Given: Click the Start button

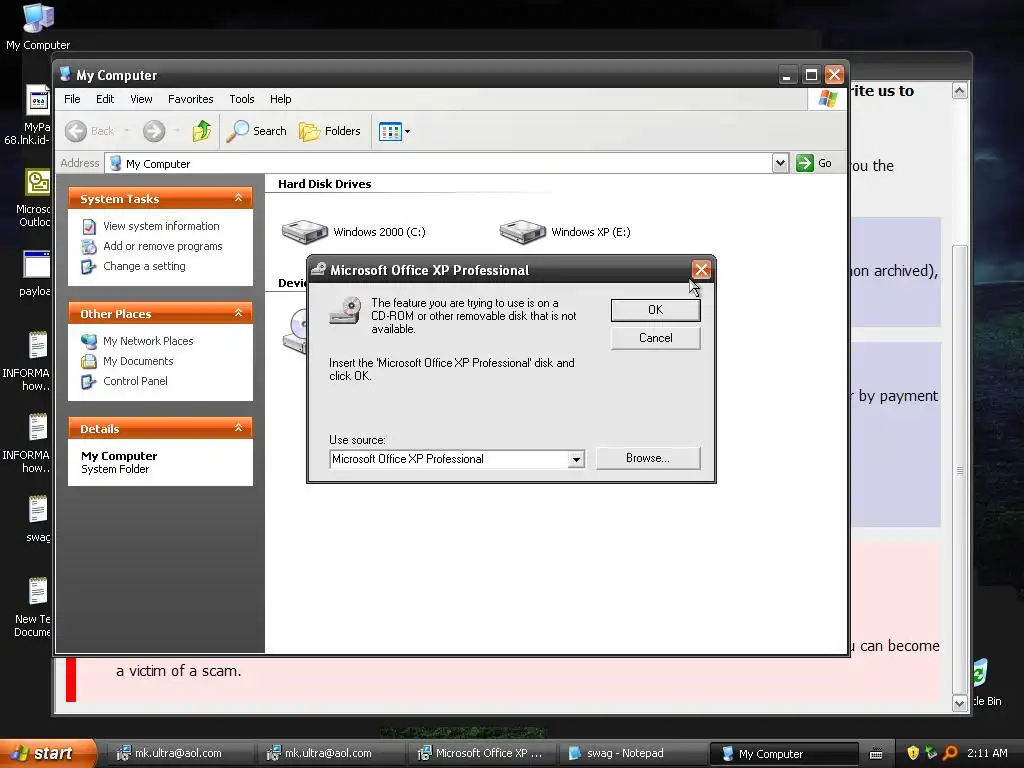Looking at the screenshot, I should coord(47,753).
